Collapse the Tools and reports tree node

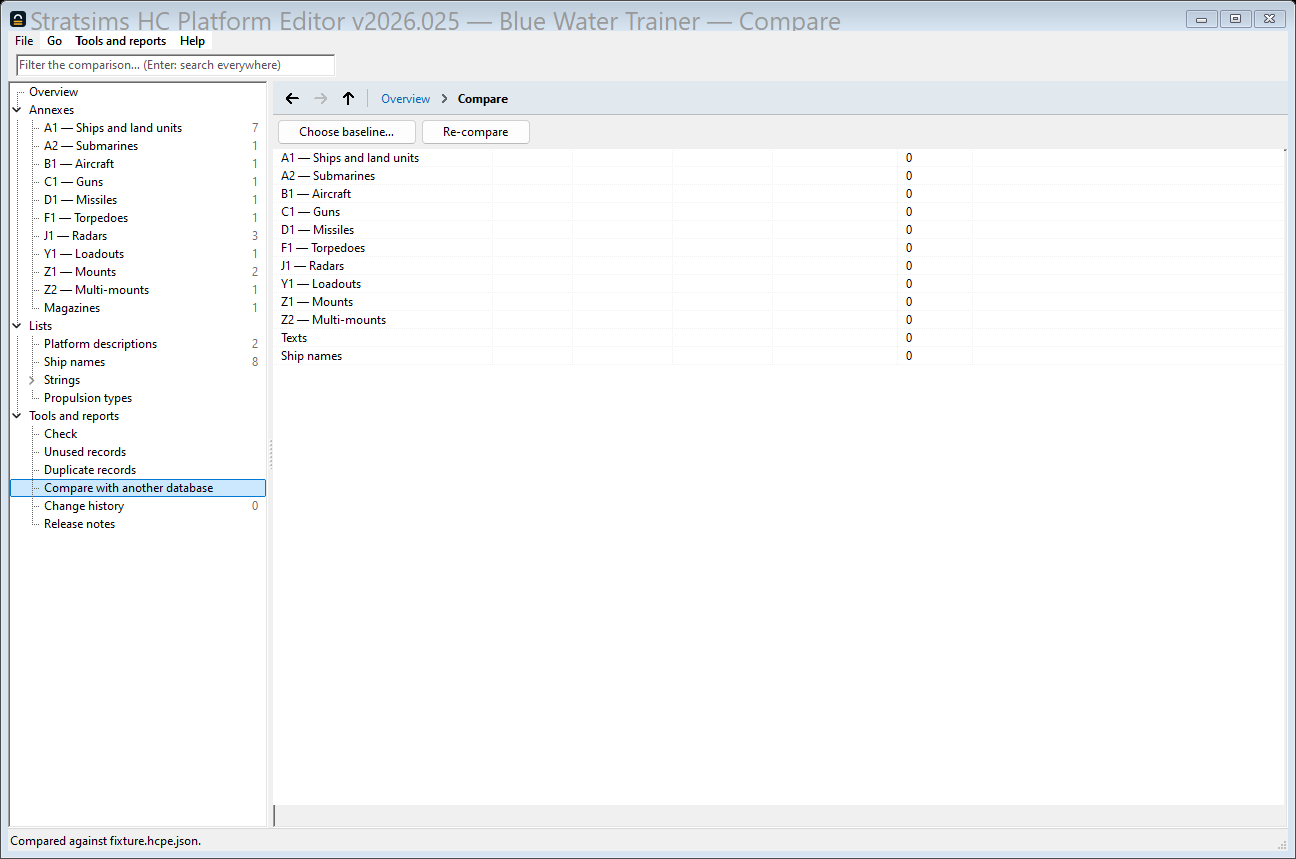click(x=17, y=416)
